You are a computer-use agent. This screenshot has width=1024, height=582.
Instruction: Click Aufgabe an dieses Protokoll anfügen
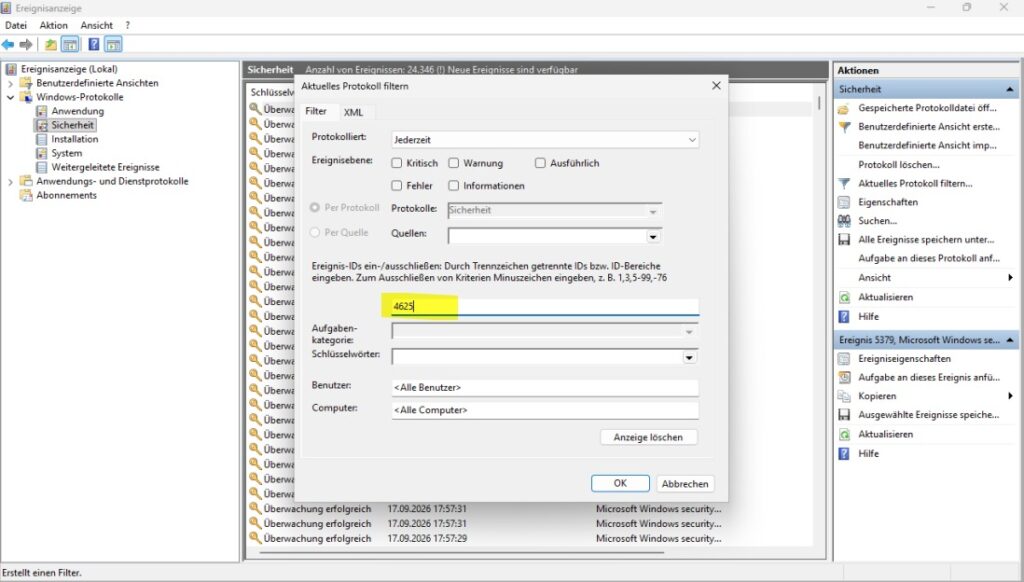click(x=929, y=259)
